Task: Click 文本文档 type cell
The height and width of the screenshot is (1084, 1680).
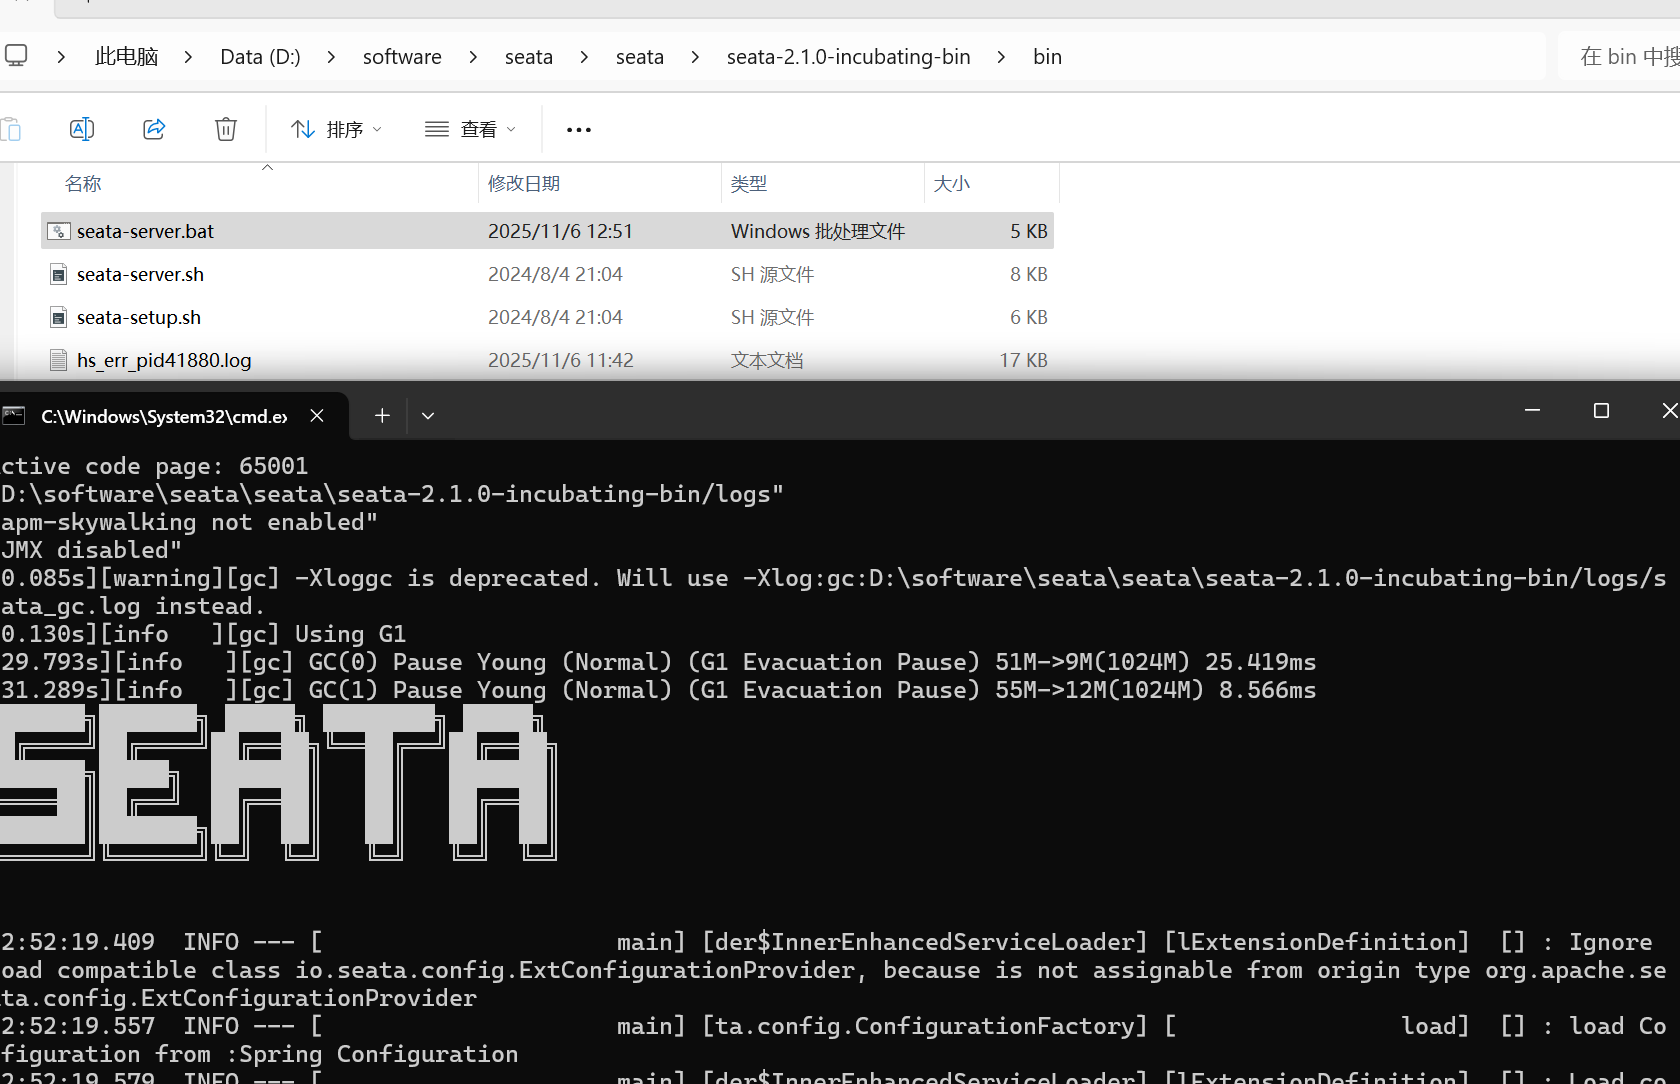Action: tap(767, 360)
